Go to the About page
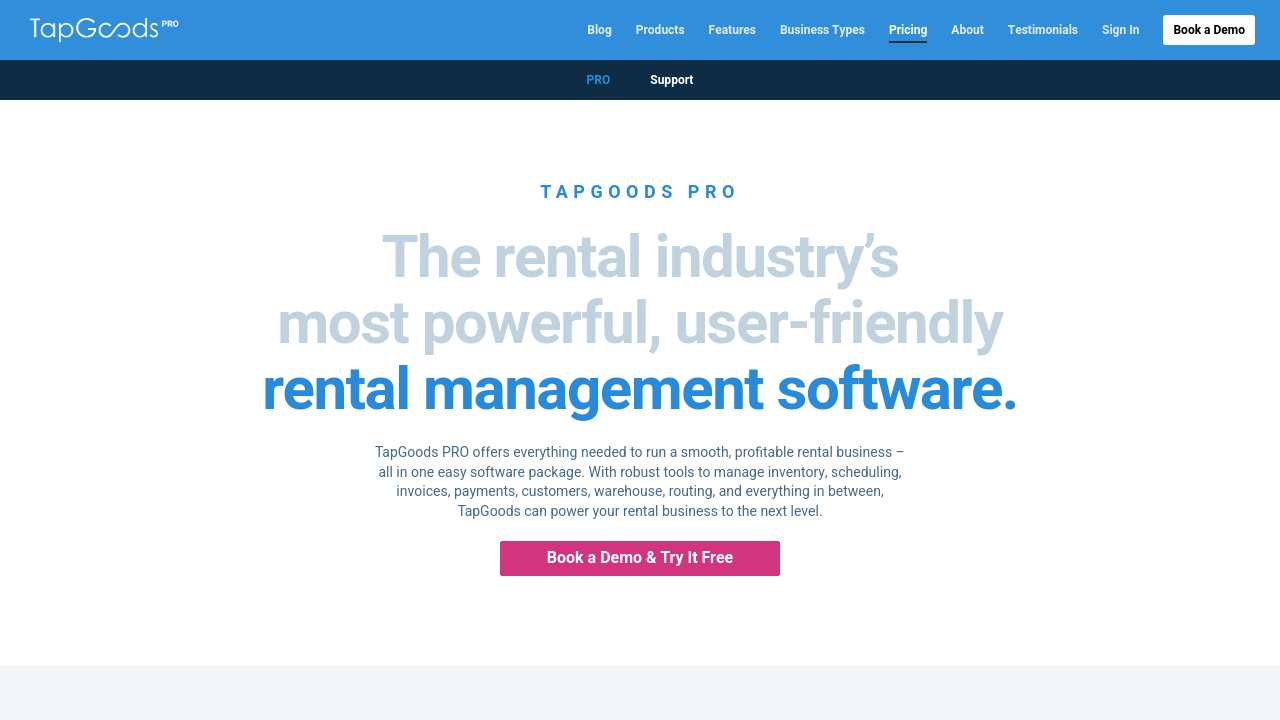This screenshot has width=1280, height=720. (967, 30)
